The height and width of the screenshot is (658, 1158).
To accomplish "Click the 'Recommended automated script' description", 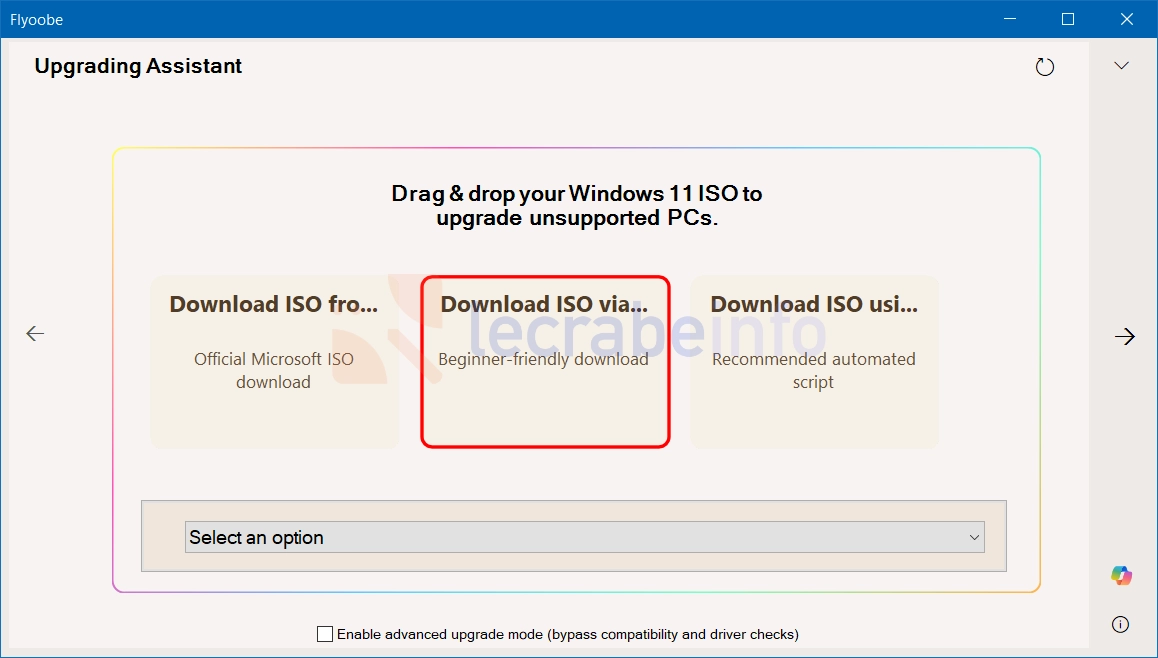I will pos(814,370).
